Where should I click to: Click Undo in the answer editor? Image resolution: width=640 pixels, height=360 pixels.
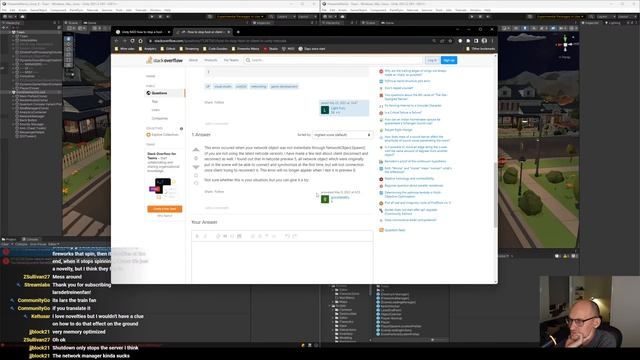287,236
